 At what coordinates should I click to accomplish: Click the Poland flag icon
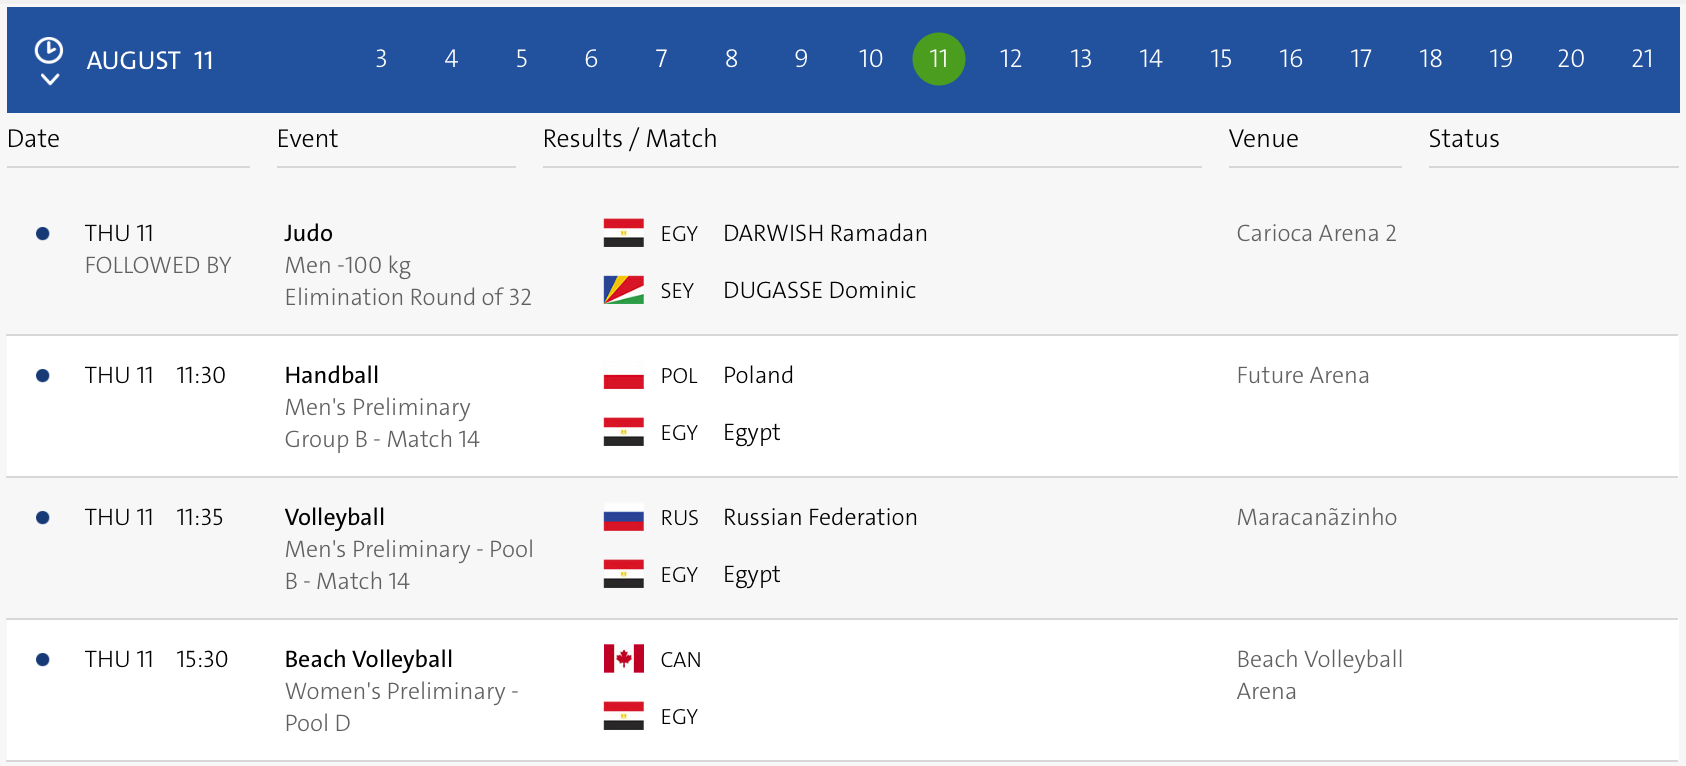click(x=623, y=376)
